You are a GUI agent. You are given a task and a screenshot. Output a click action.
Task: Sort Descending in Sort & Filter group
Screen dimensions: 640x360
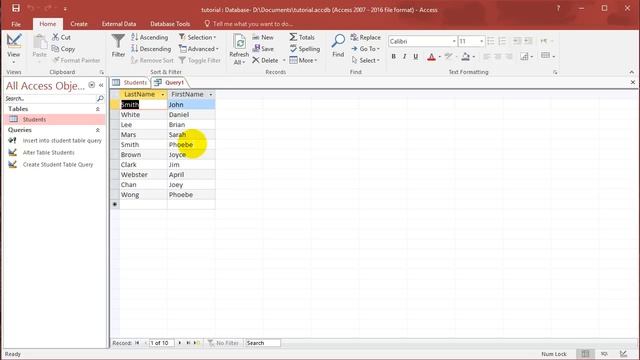click(x=151, y=49)
